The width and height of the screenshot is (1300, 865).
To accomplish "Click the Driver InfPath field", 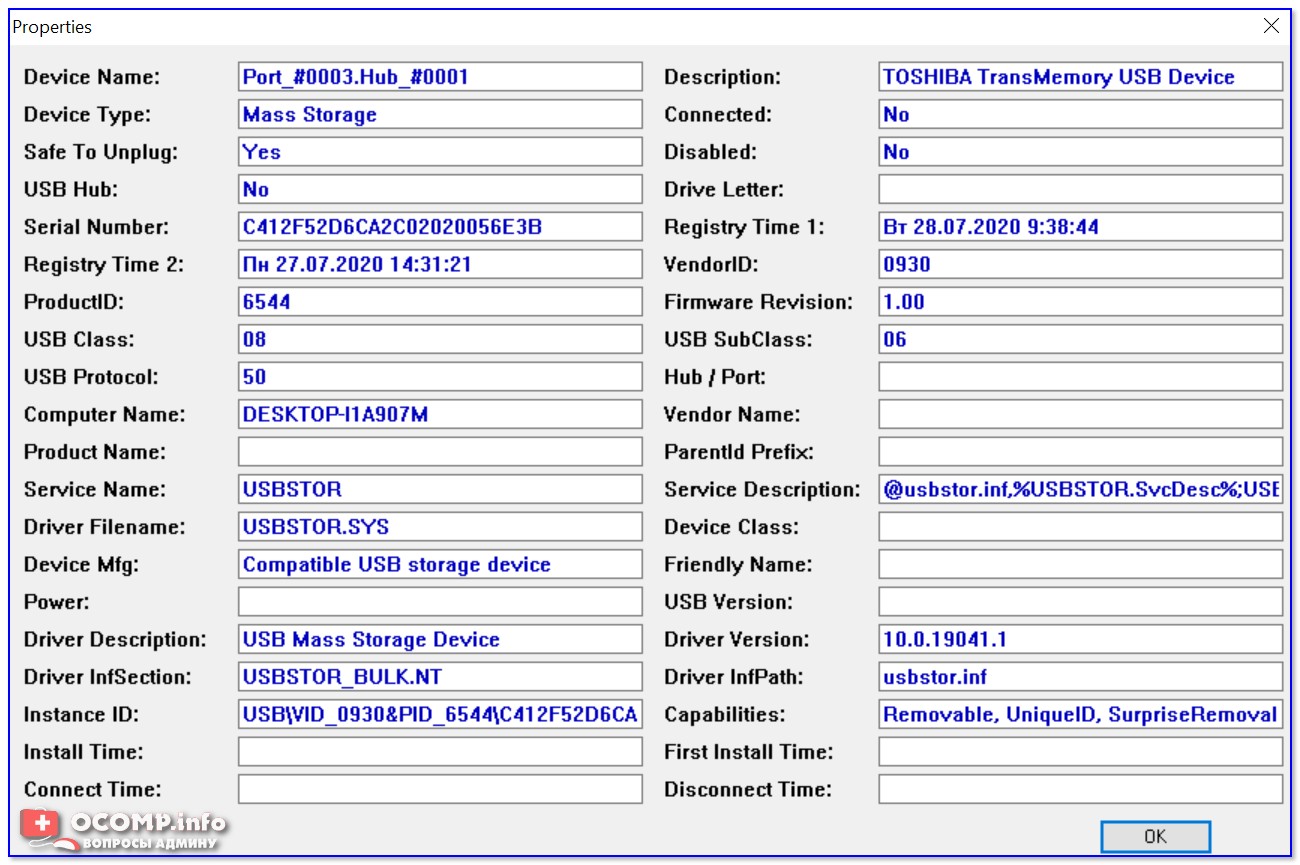I will 1080,677.
